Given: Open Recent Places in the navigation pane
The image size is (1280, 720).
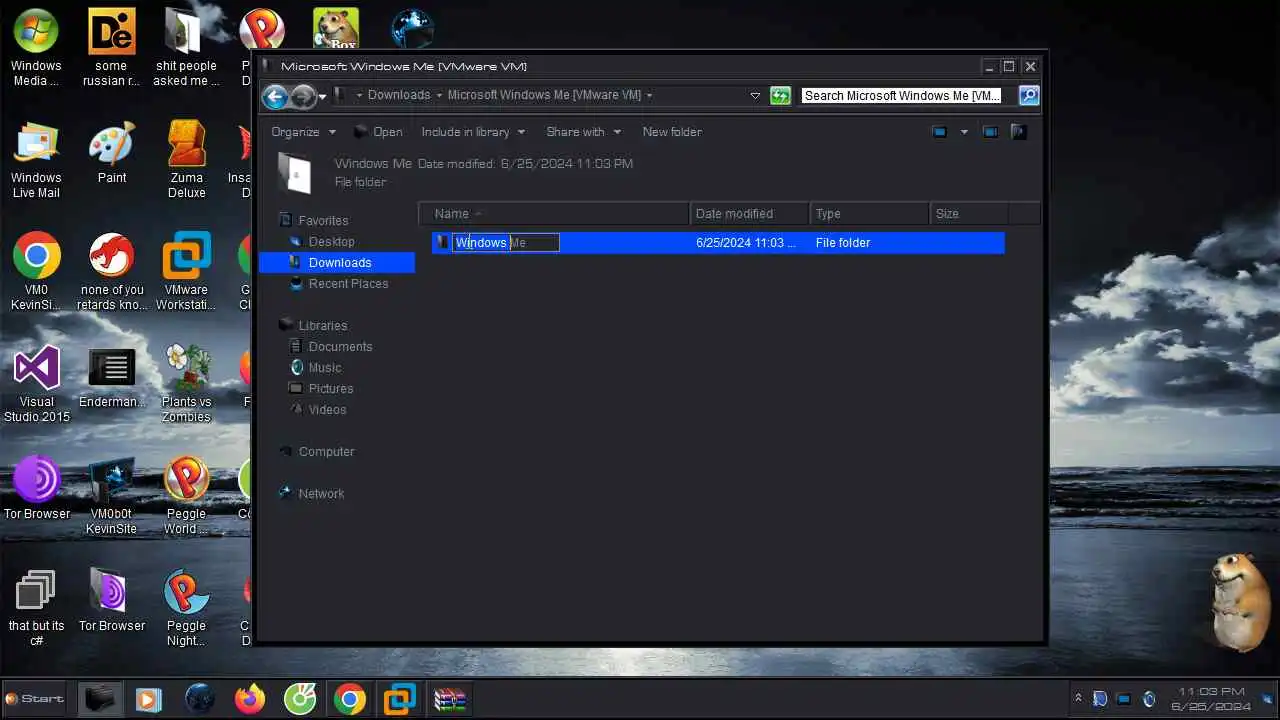Looking at the screenshot, I should tap(348, 283).
